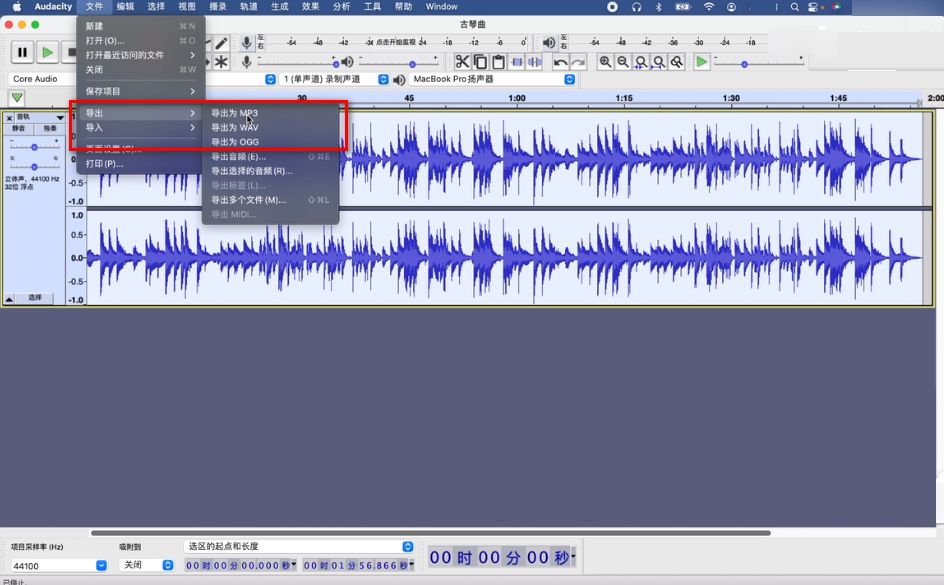The height and width of the screenshot is (585, 944).
Task: Open the 录制声道 recording channels dropdown
Action: [335, 79]
